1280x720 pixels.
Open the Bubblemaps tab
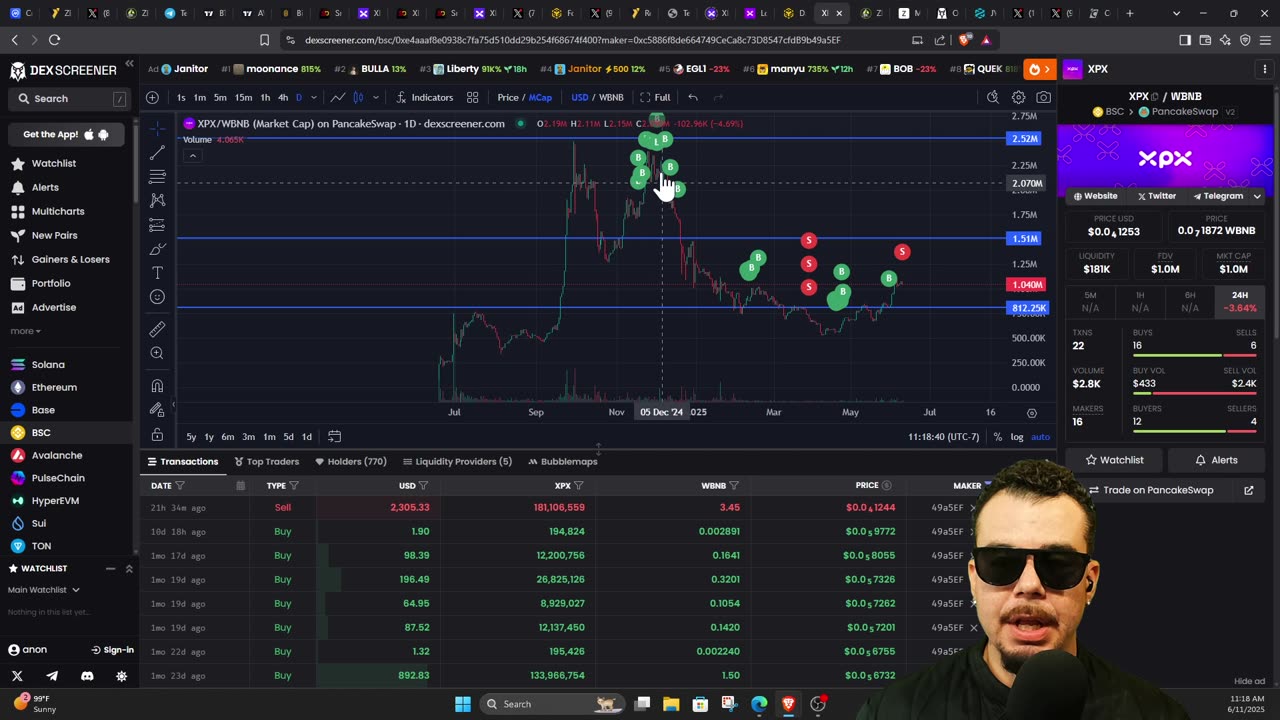point(562,461)
